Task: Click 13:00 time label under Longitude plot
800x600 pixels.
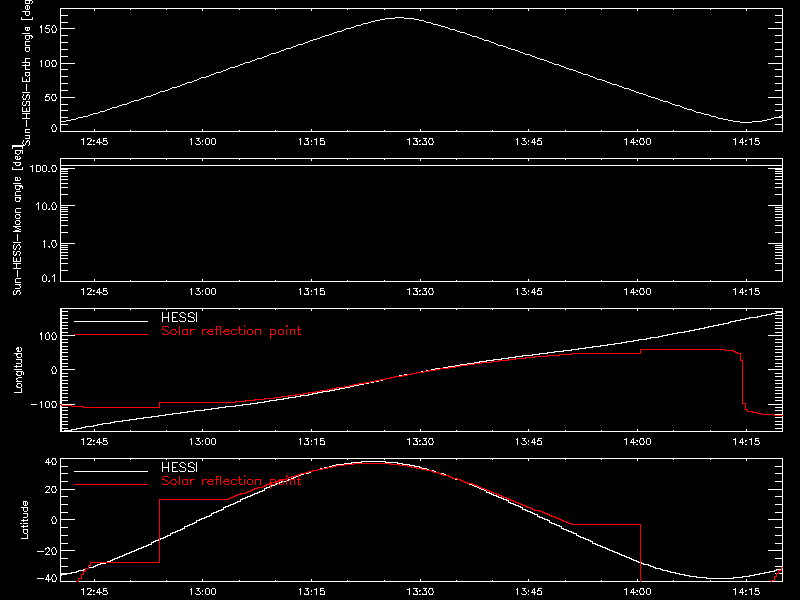Action: coord(203,441)
